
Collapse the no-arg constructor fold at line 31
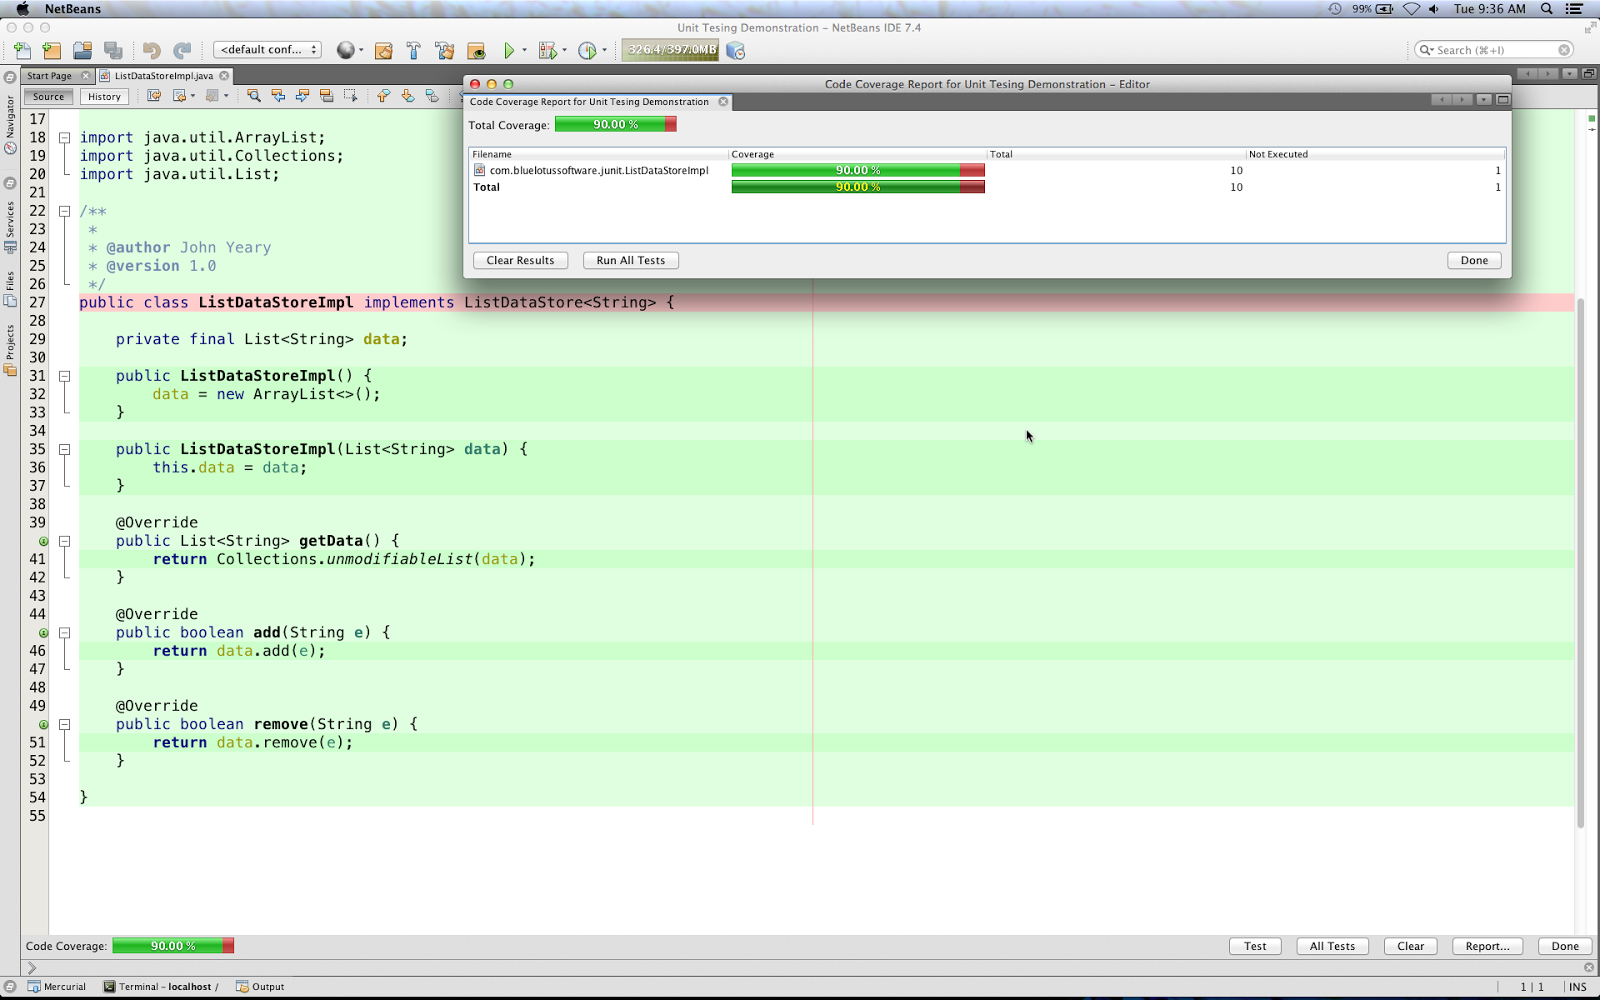pyautogui.click(x=64, y=376)
